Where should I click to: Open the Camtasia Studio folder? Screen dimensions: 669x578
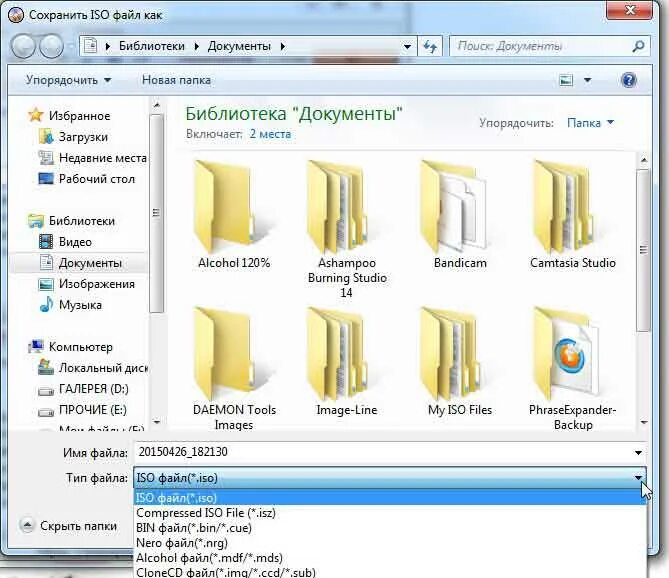pos(573,215)
